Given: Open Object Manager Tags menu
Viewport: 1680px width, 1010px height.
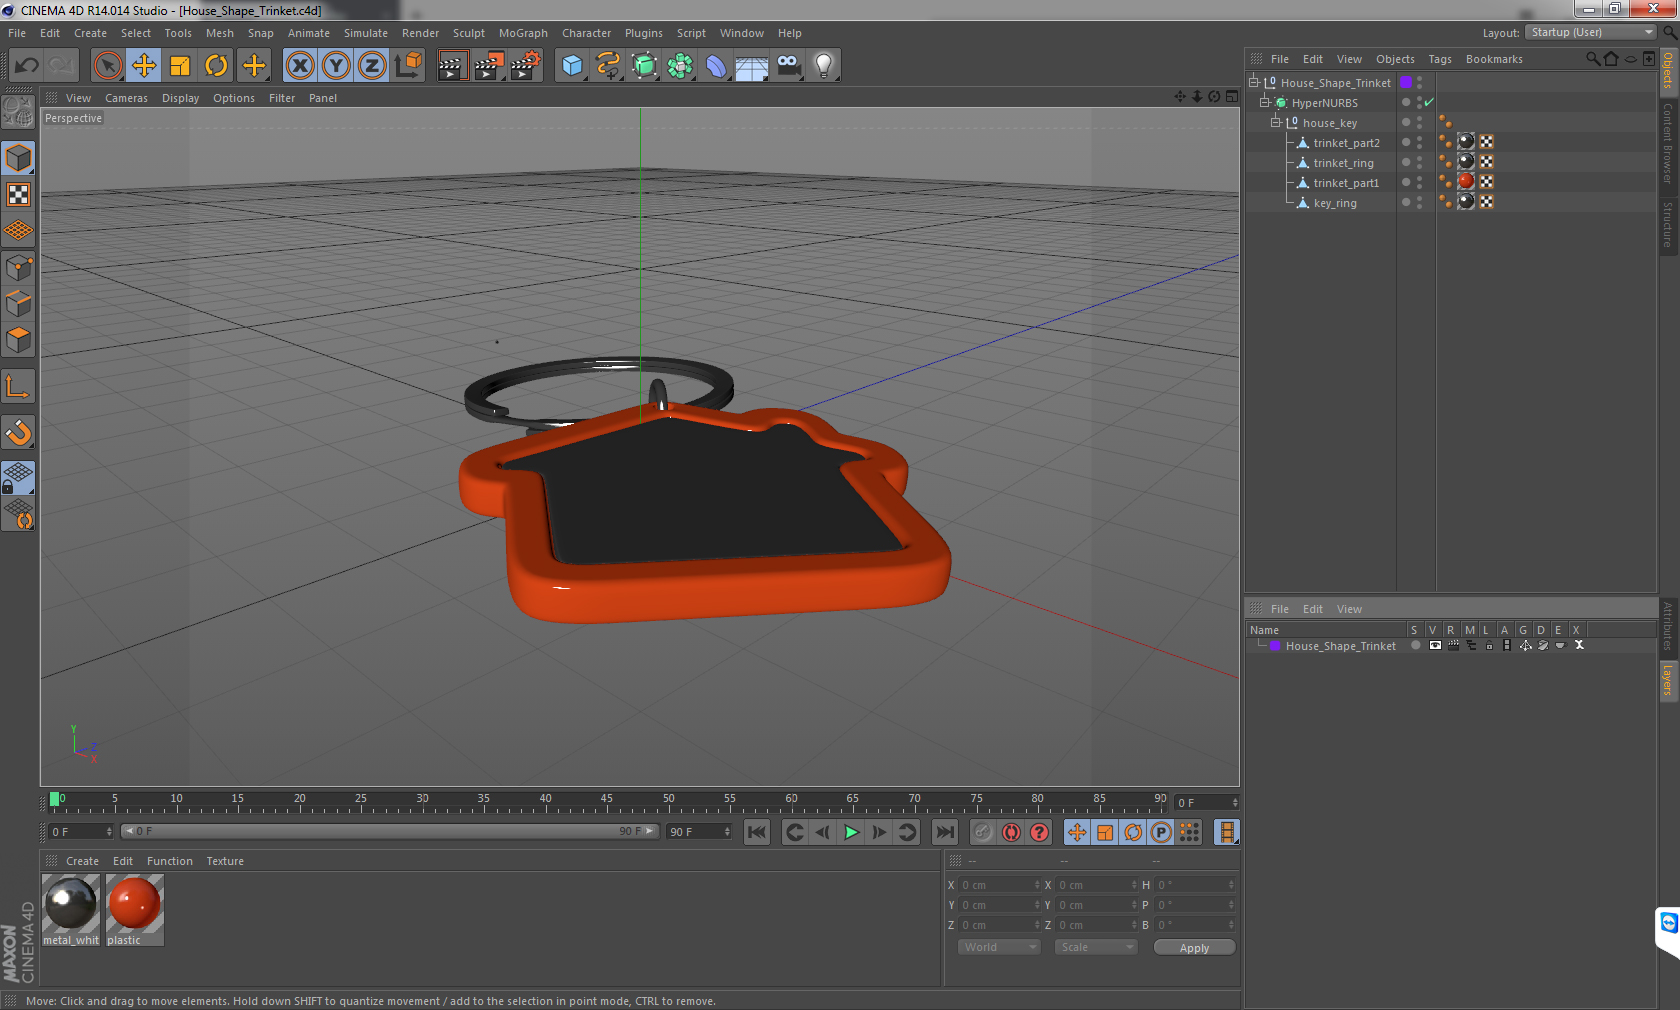Looking at the screenshot, I should click(x=1439, y=59).
